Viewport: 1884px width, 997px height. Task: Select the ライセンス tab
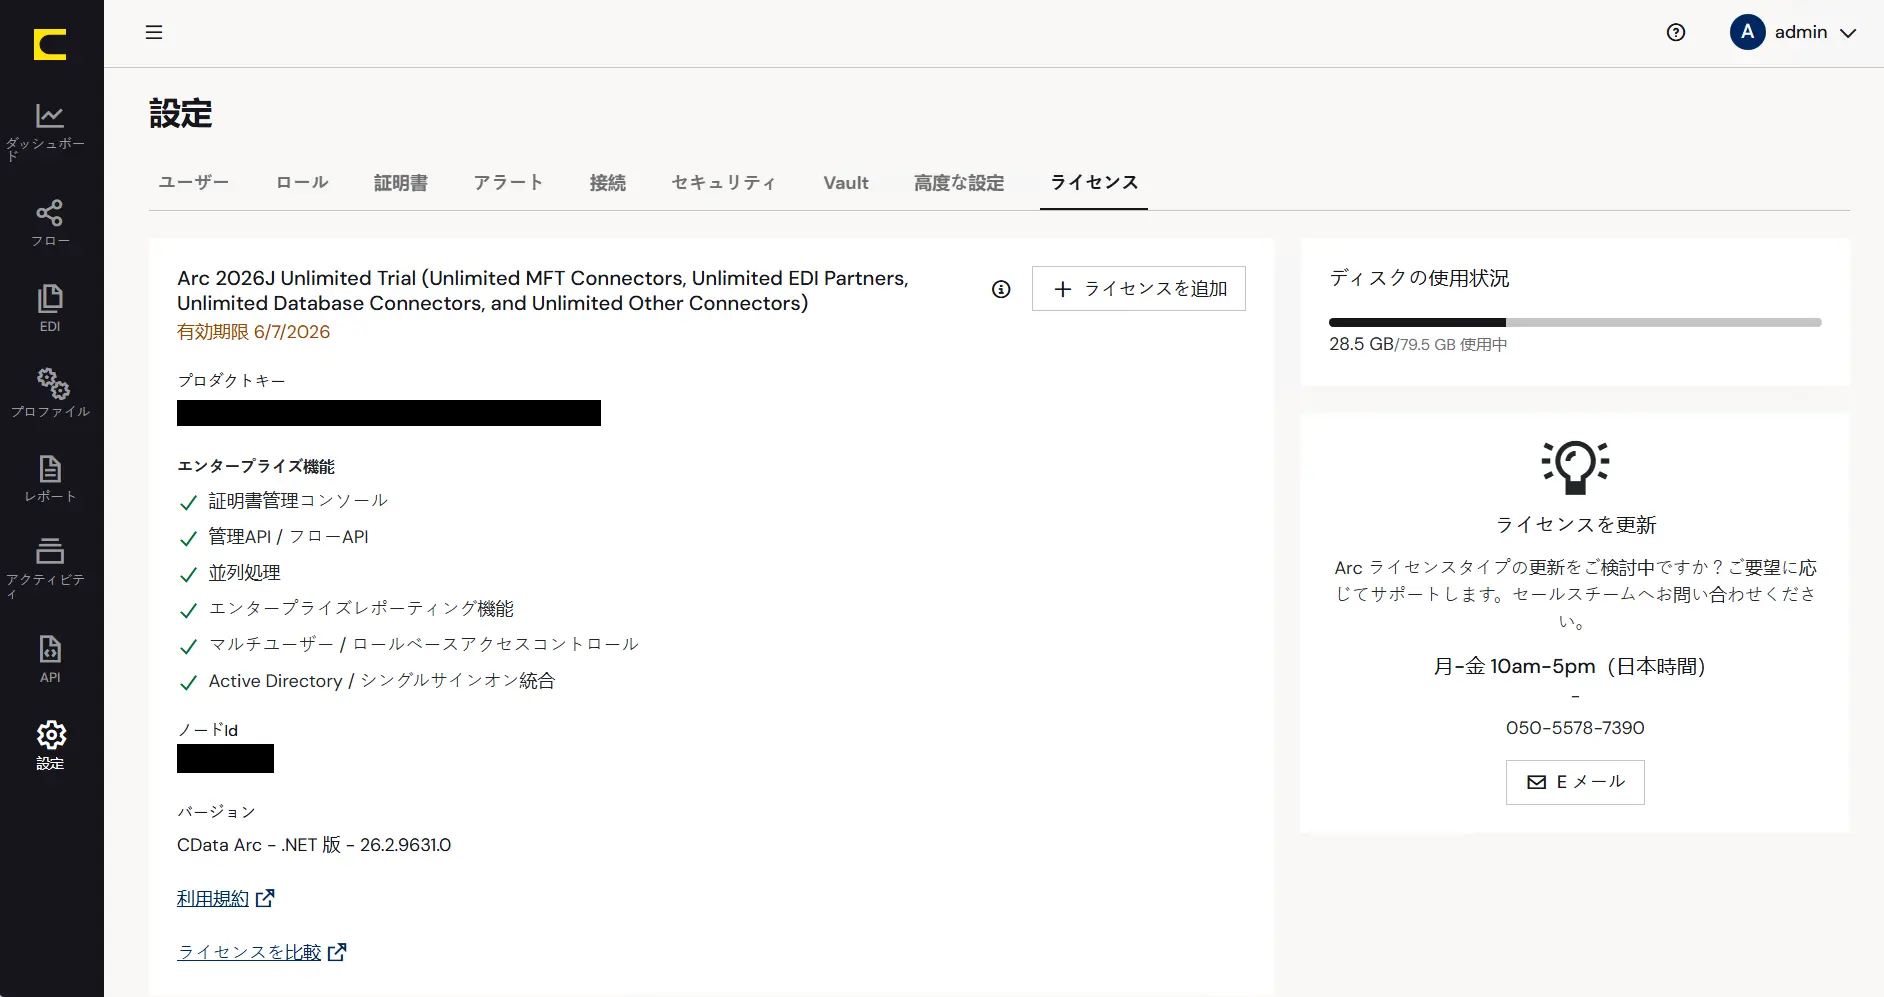pos(1094,182)
